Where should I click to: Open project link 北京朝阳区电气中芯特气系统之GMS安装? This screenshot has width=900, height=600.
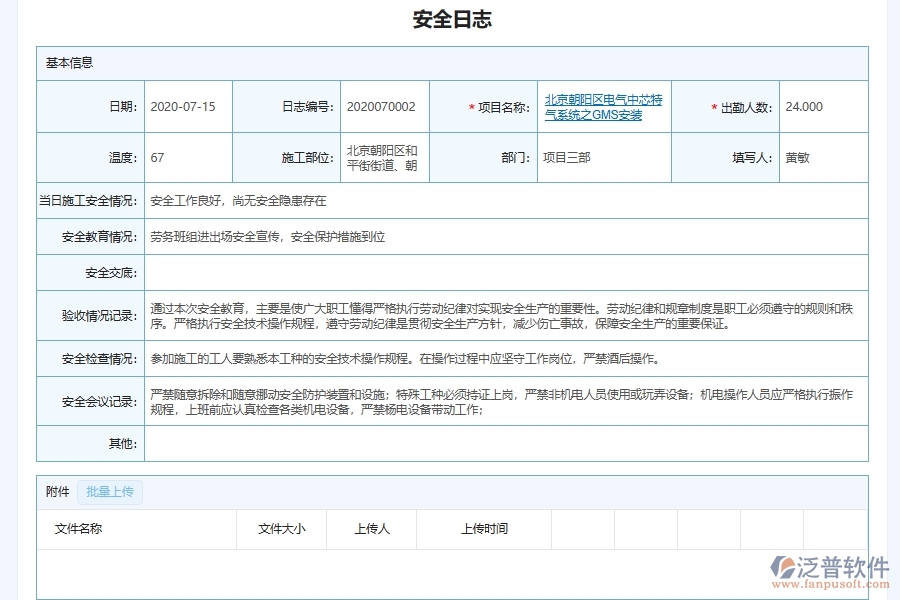click(605, 107)
